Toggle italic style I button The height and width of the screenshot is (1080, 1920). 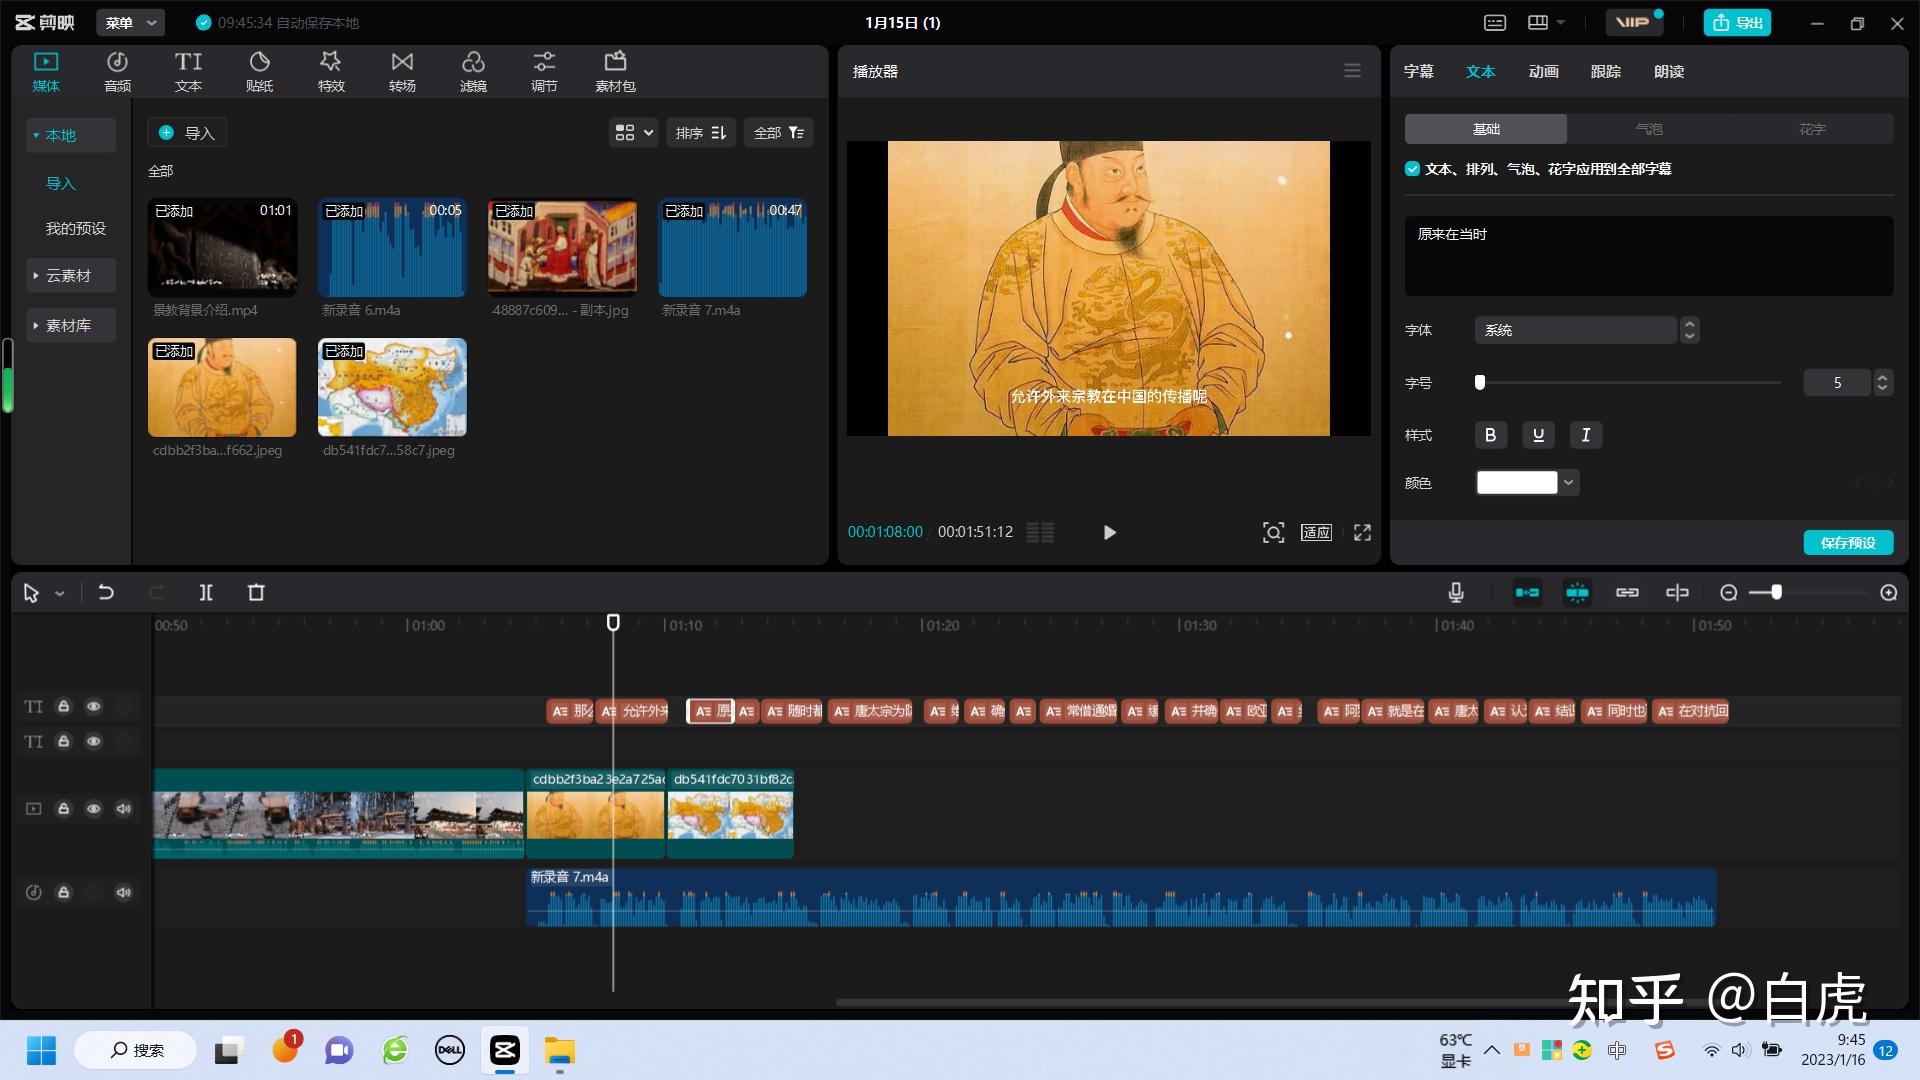(x=1585, y=435)
